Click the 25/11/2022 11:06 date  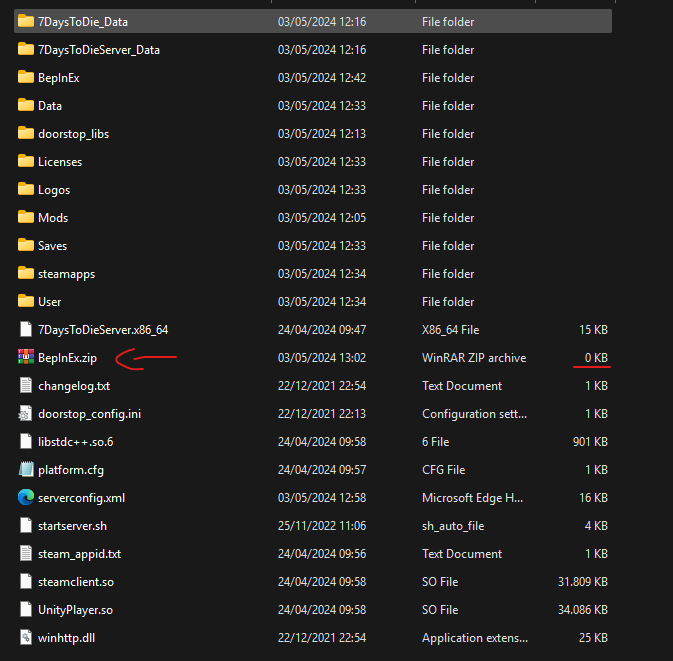322,526
